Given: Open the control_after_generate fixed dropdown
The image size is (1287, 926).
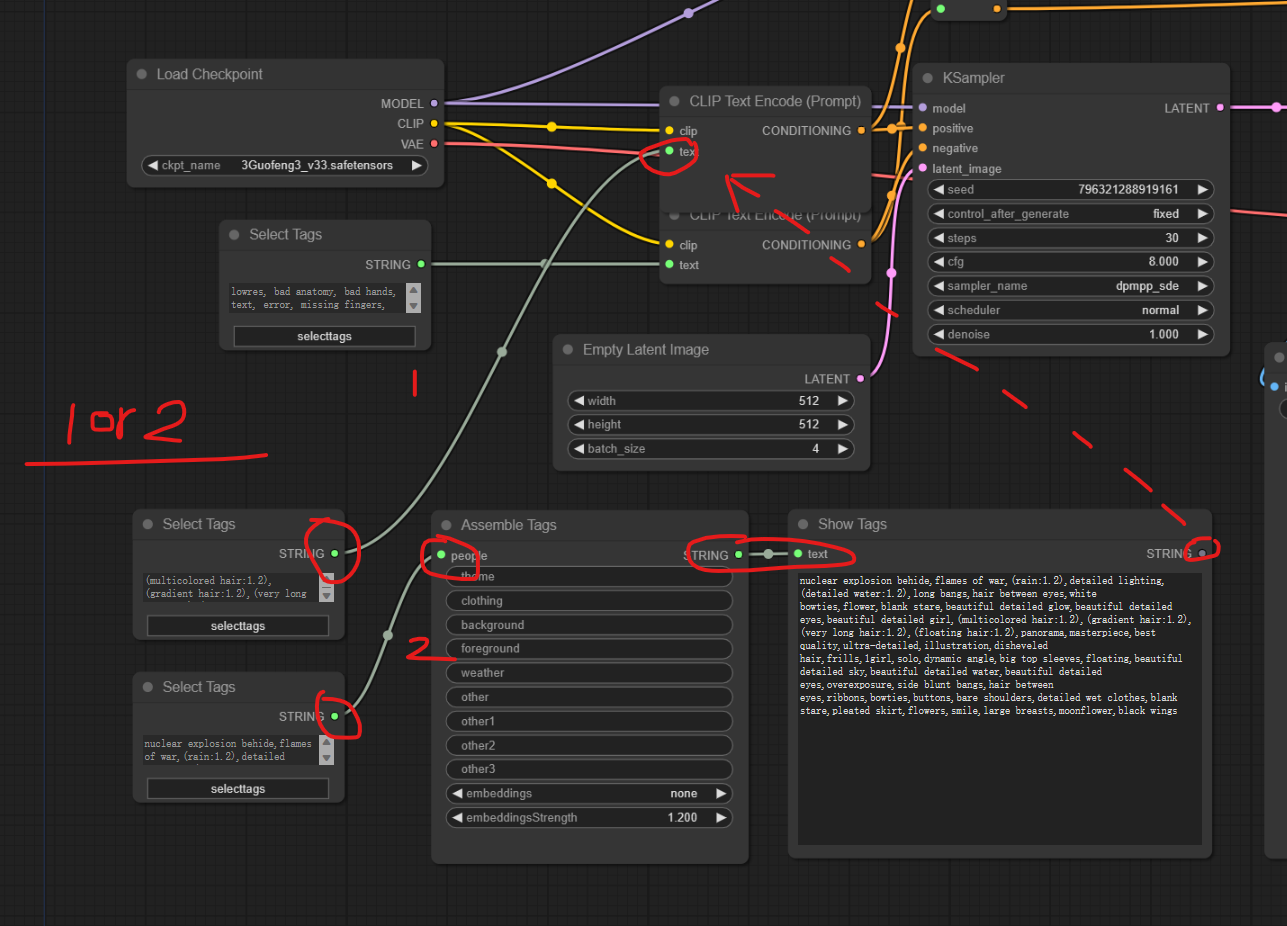Looking at the screenshot, I should point(1071,214).
